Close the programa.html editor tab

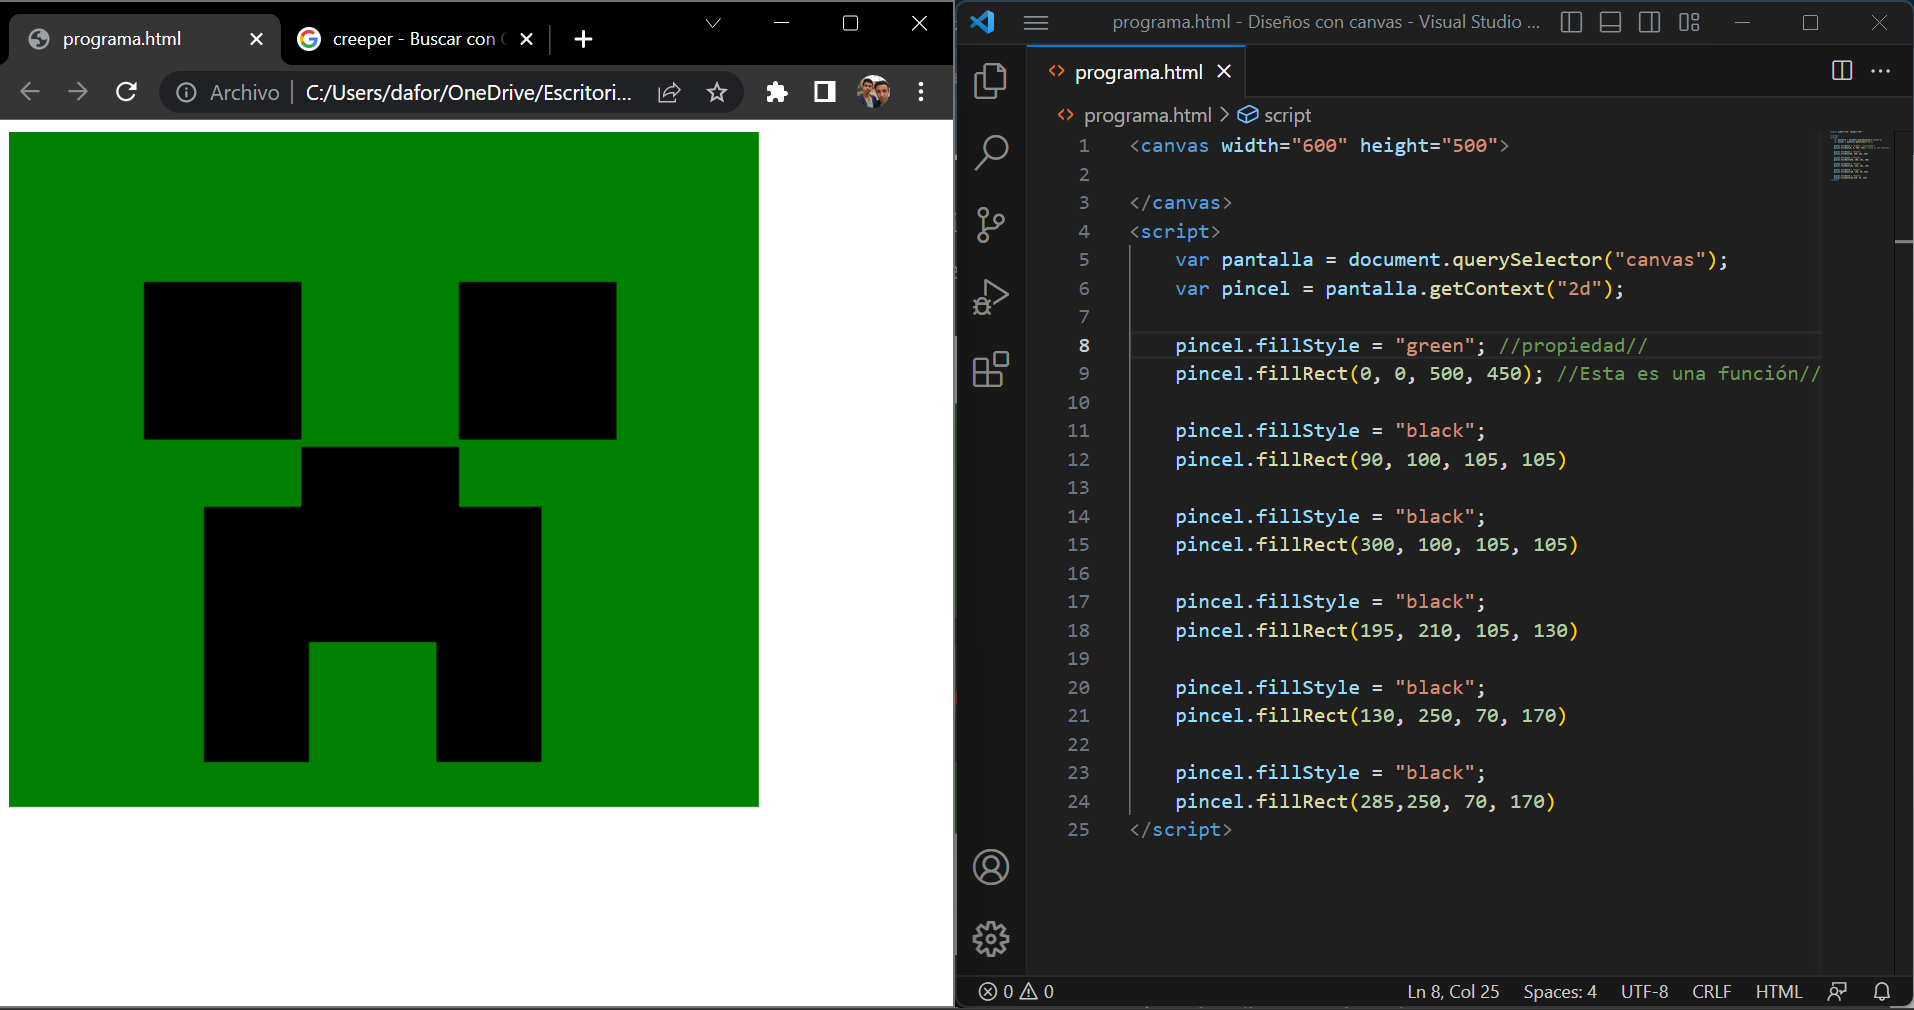[1224, 71]
